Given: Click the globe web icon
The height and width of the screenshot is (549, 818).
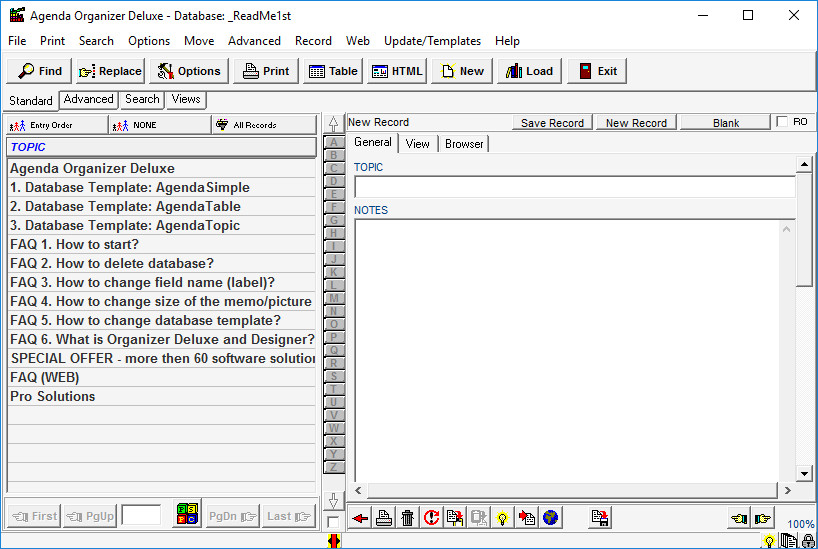Looking at the screenshot, I should coord(550,518).
